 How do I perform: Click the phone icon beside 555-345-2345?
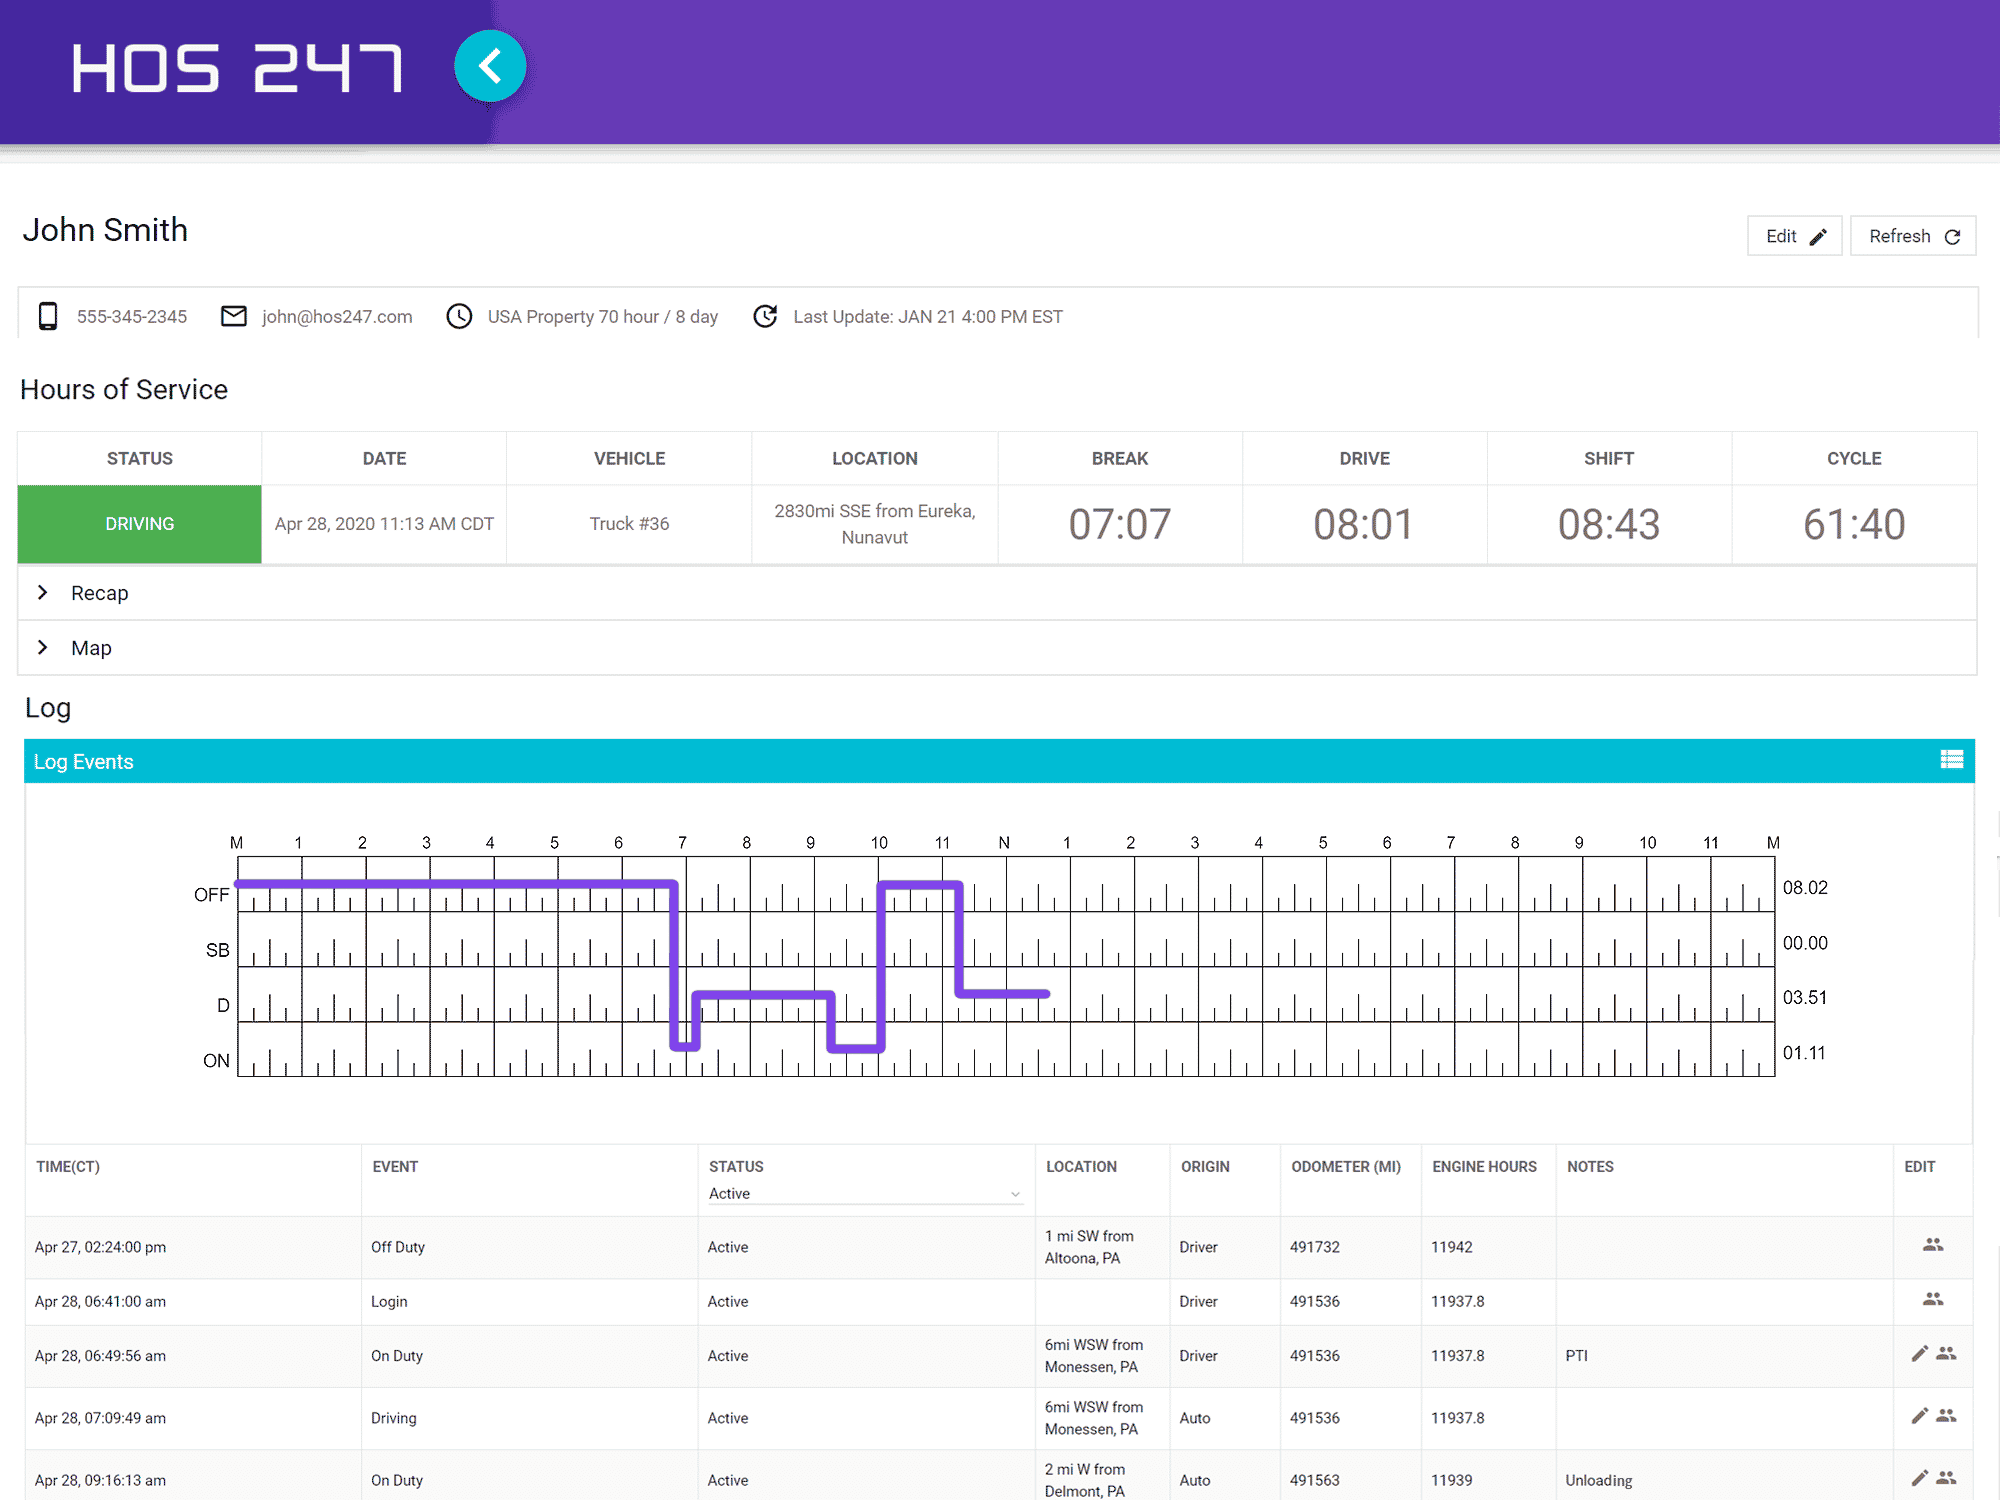coord(47,316)
